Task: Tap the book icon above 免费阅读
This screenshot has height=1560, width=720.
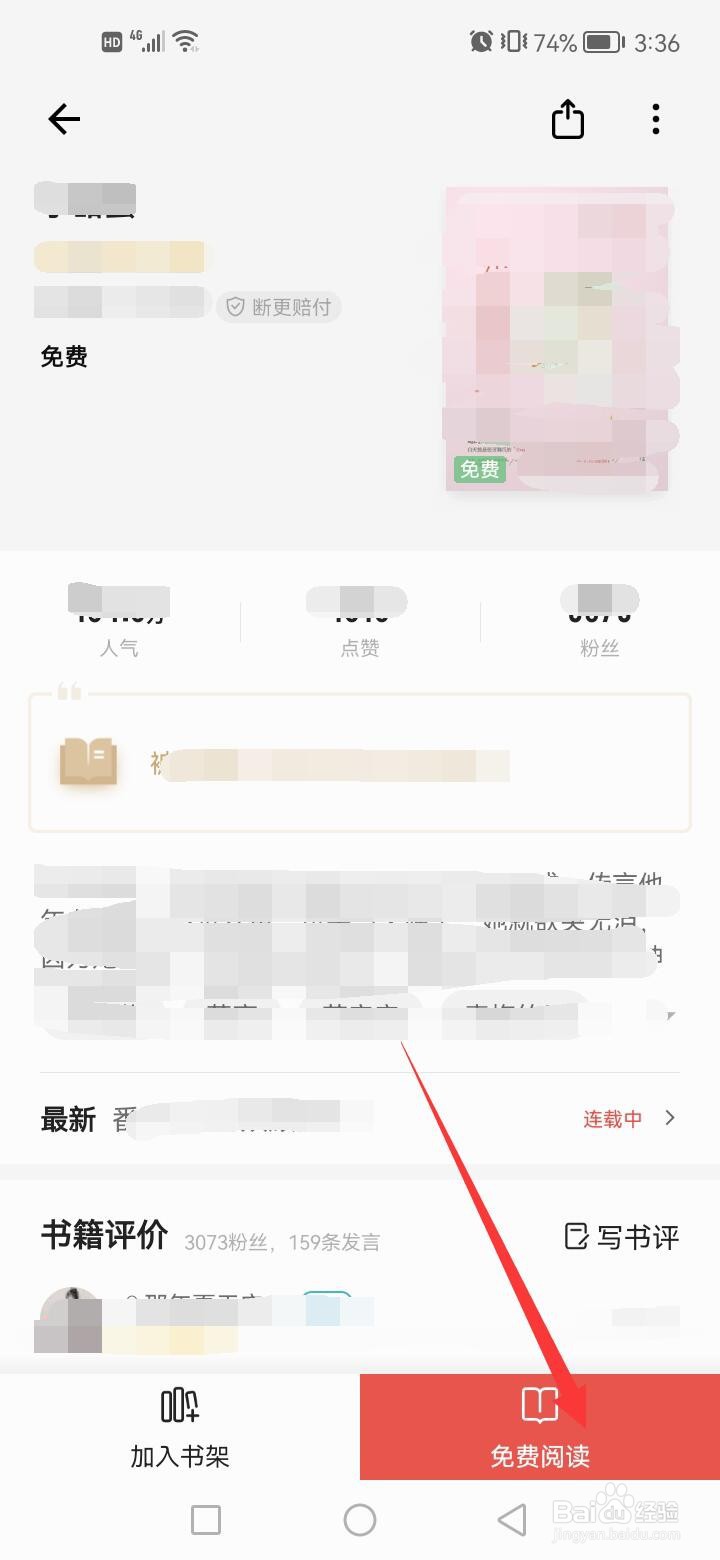Action: 540,1405
